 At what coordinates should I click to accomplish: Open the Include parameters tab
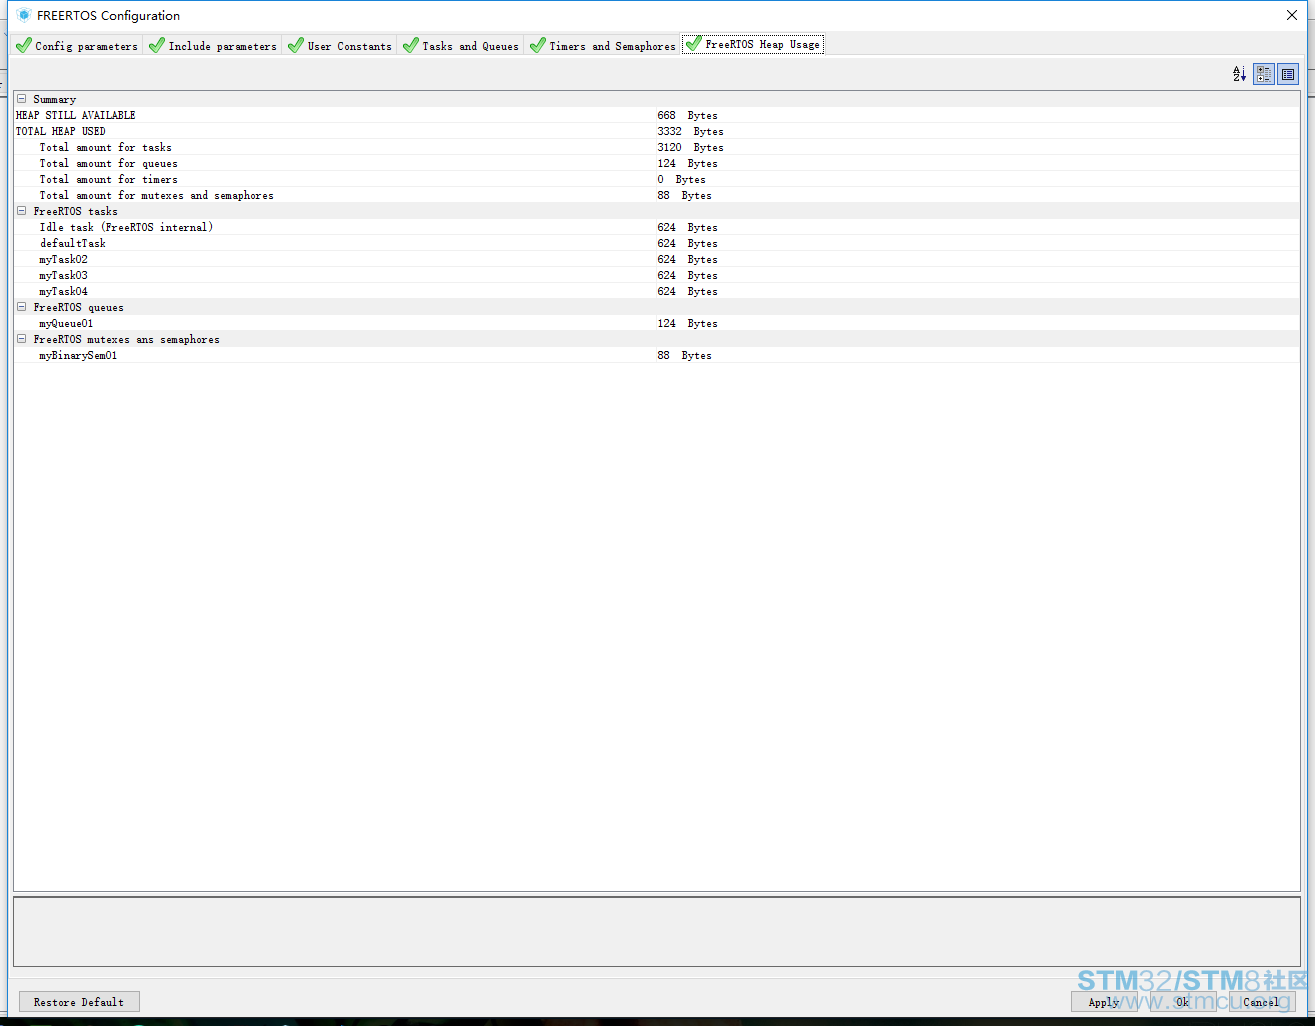click(x=212, y=46)
